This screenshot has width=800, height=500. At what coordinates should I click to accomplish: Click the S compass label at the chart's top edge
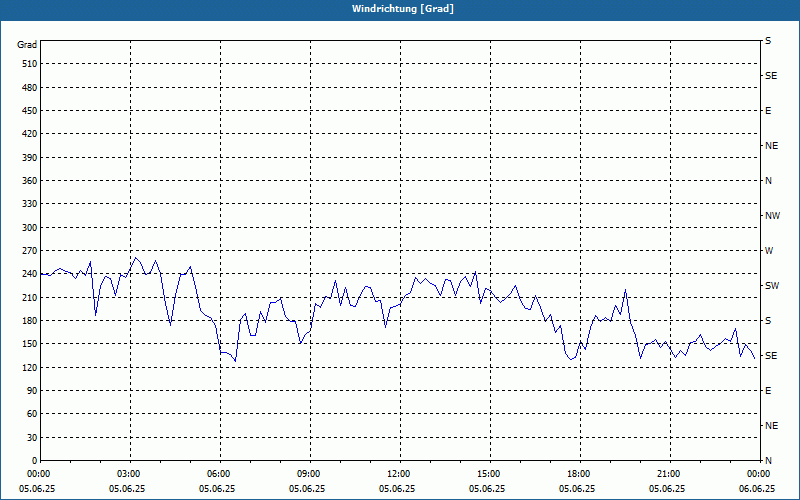(x=768, y=41)
